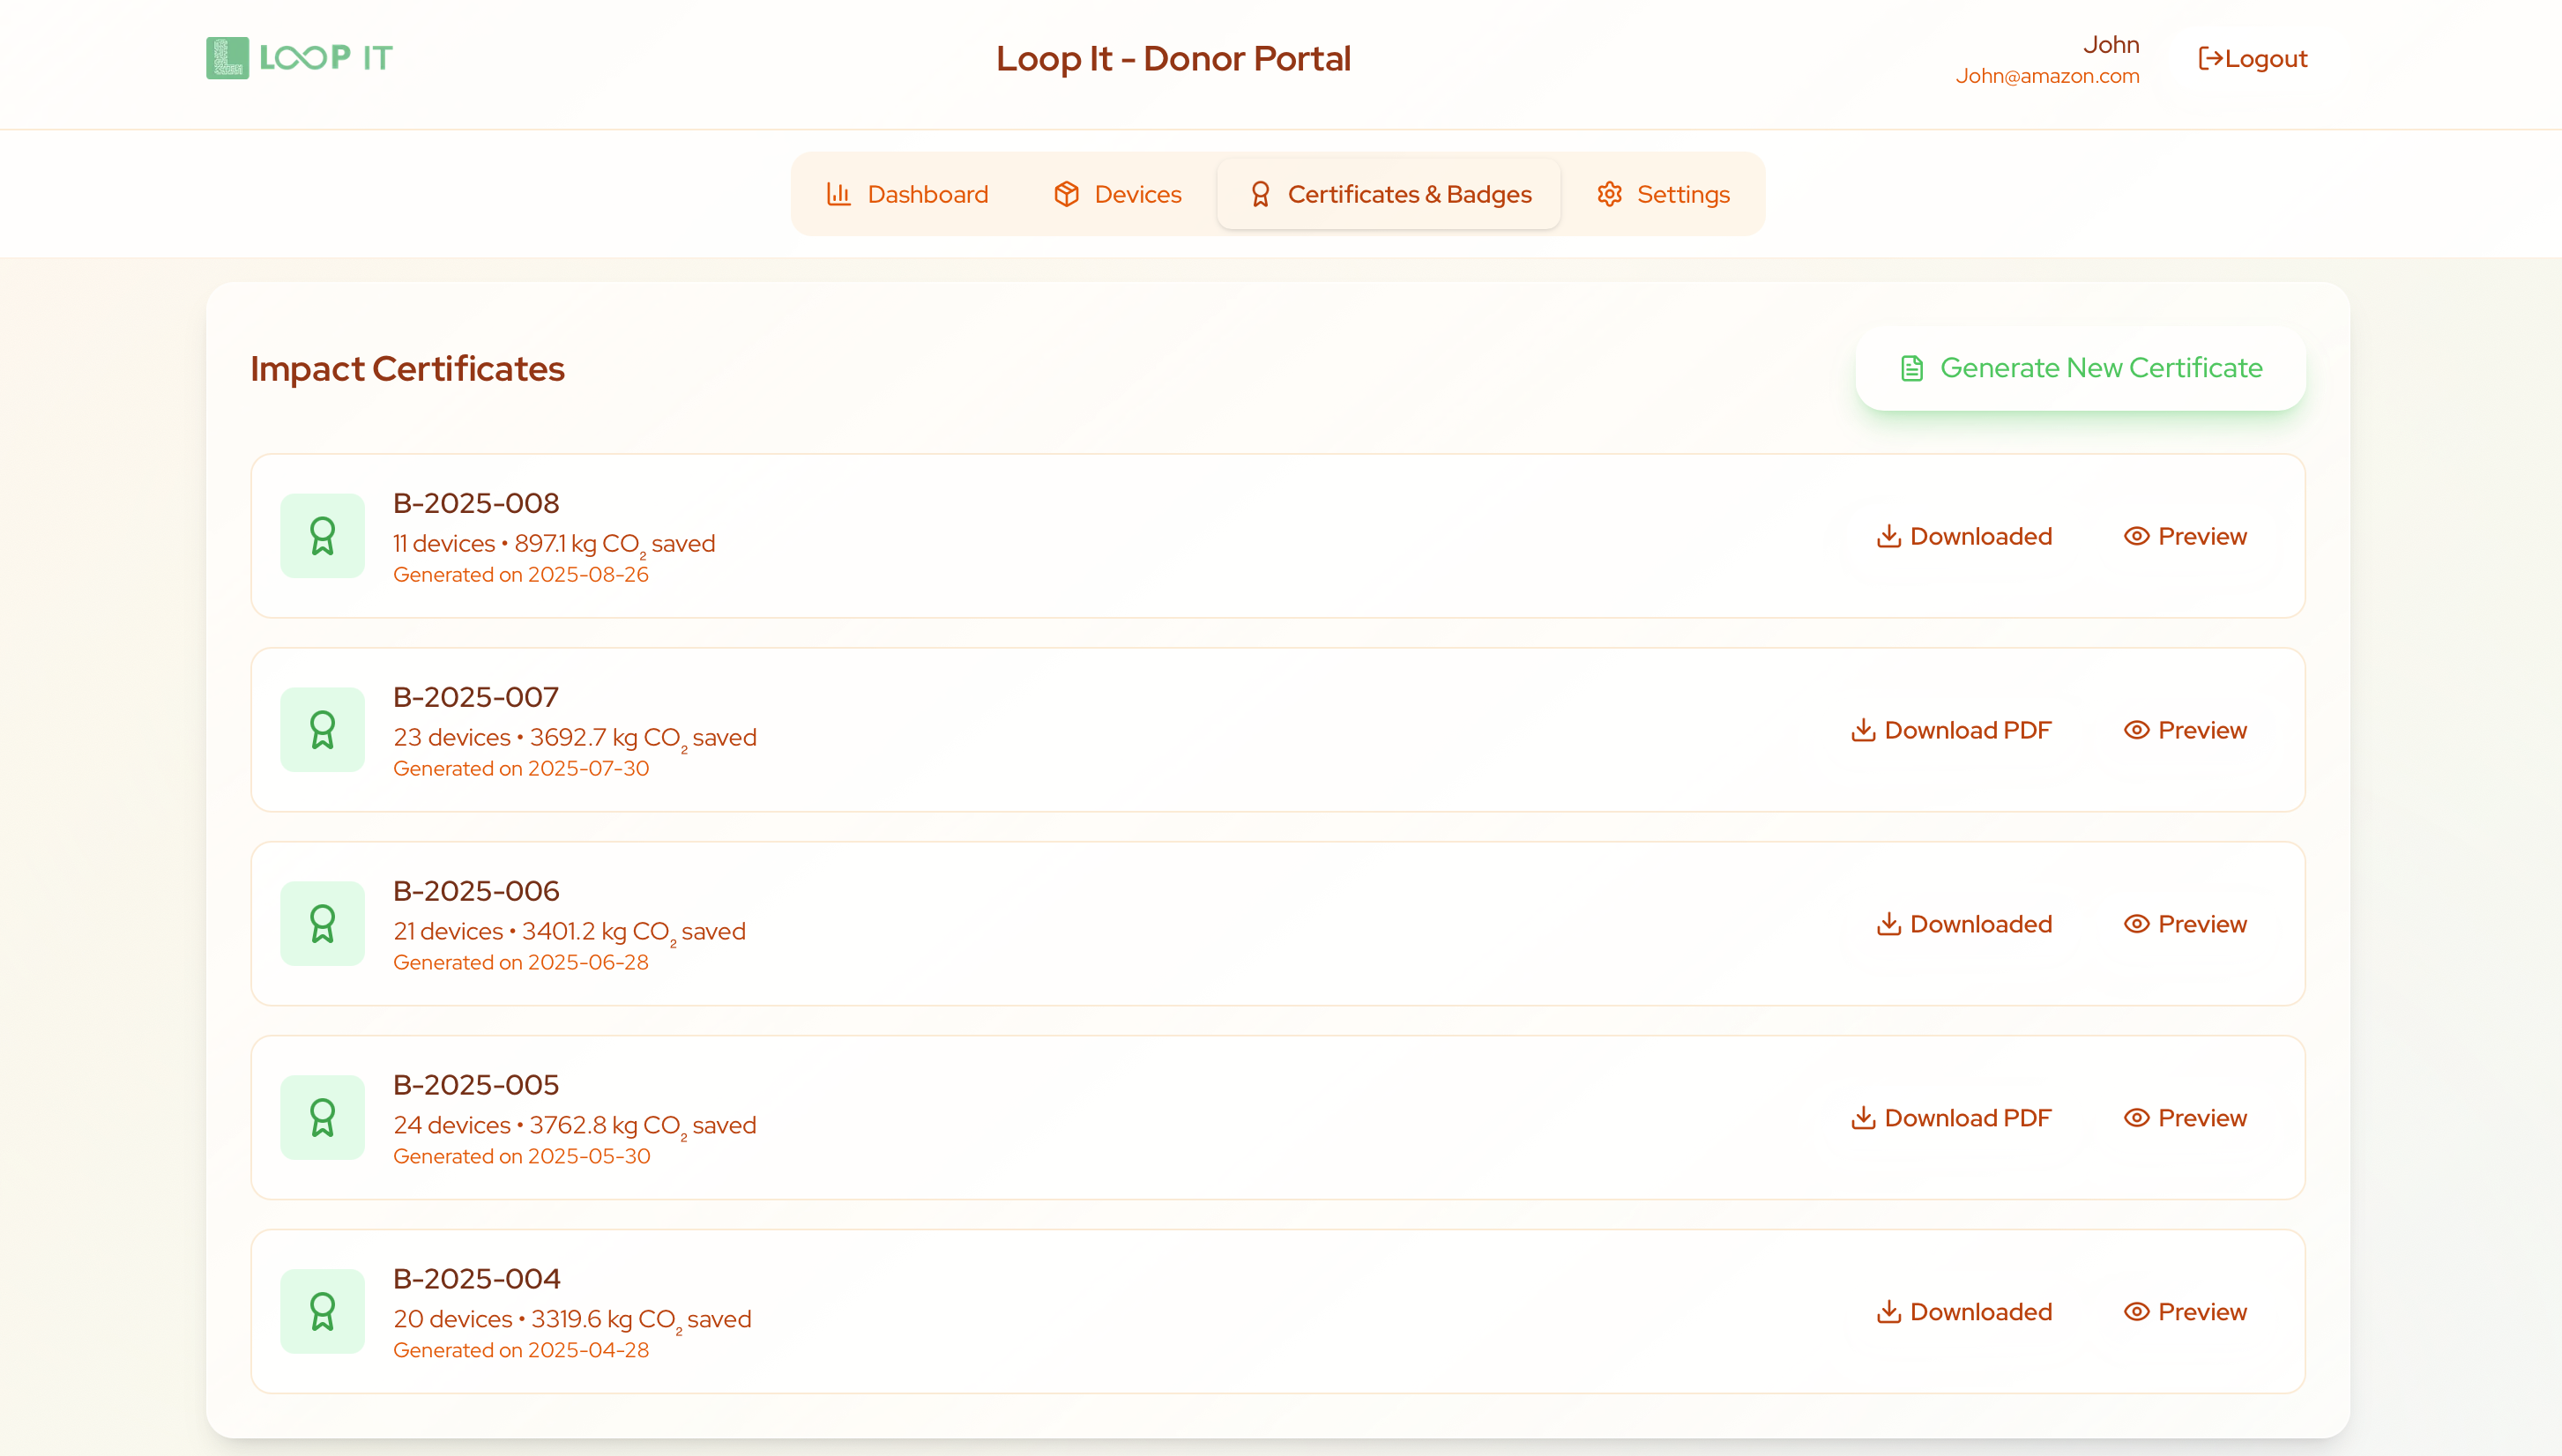Click the eye icon for B-2025-005 preview

2136,1118
